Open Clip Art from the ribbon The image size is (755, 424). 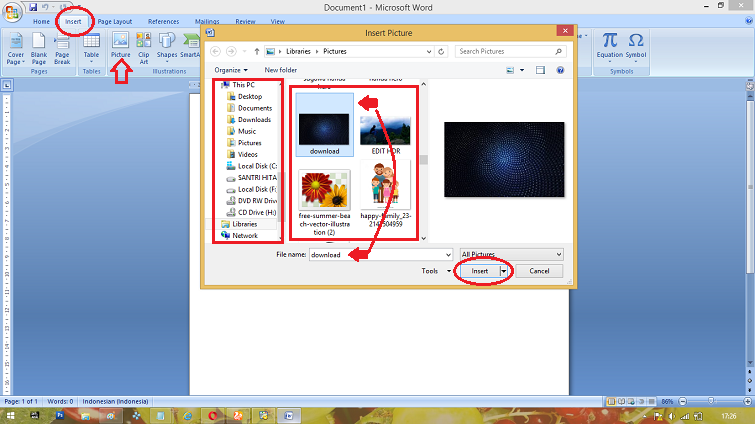[x=143, y=48]
